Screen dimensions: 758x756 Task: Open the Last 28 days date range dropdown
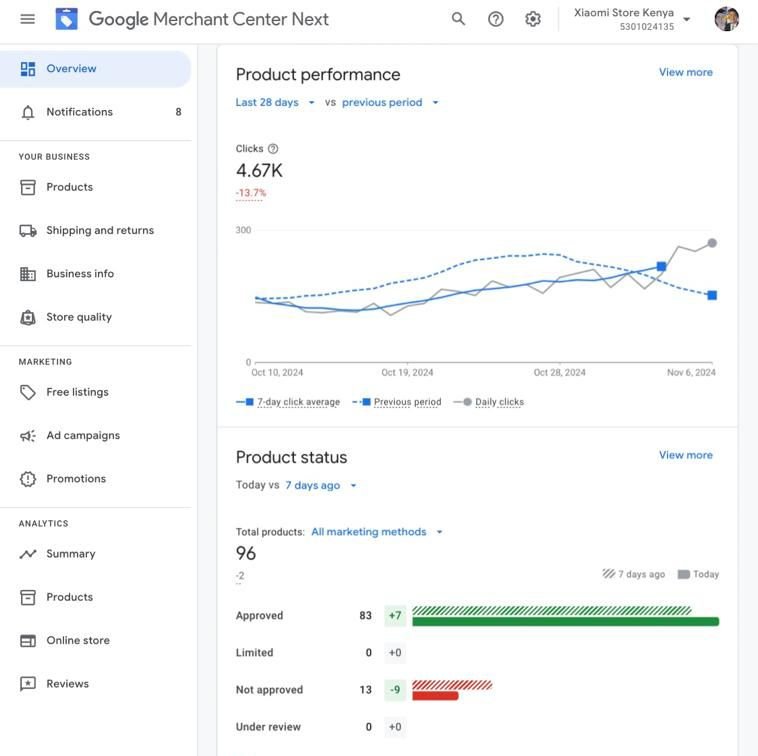pos(275,102)
